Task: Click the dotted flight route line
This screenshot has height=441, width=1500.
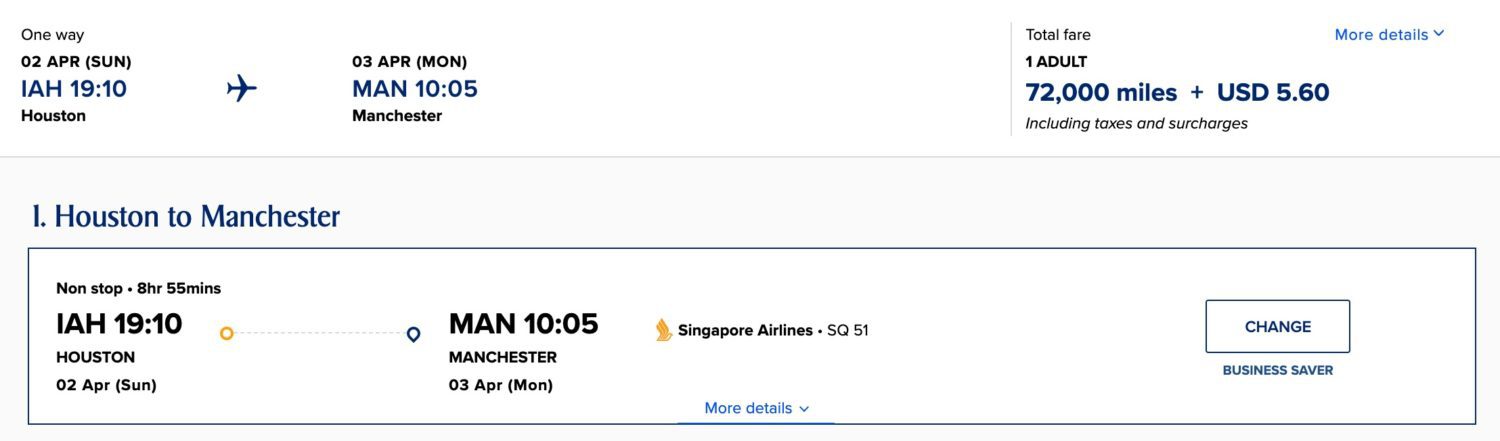Action: click(x=320, y=333)
